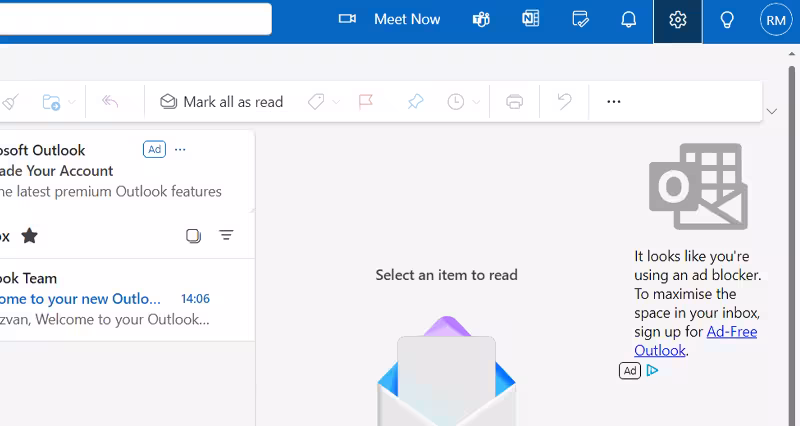Open the message list filter menu

[x=227, y=236]
